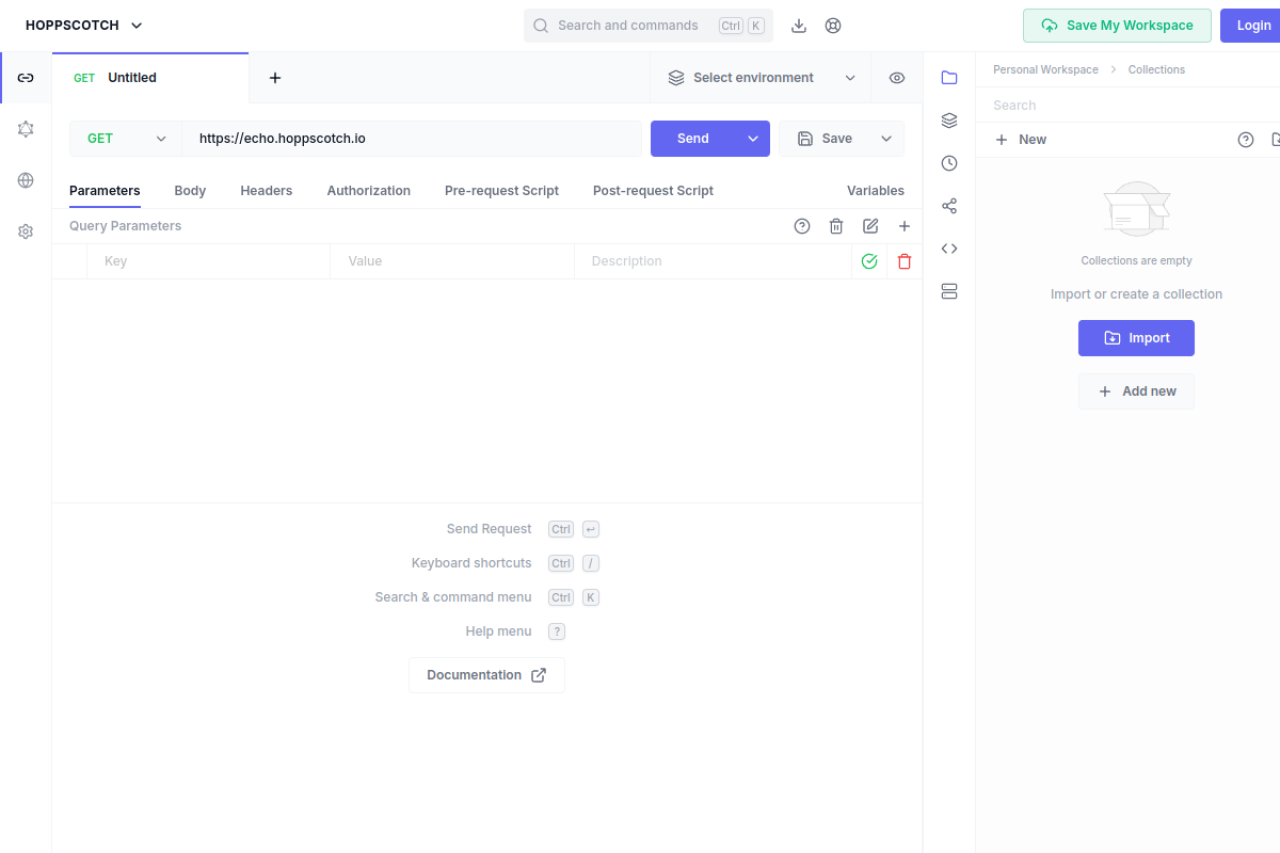Open the Select environment dropdown
This screenshot has height=853, width=1280.
pos(760,78)
